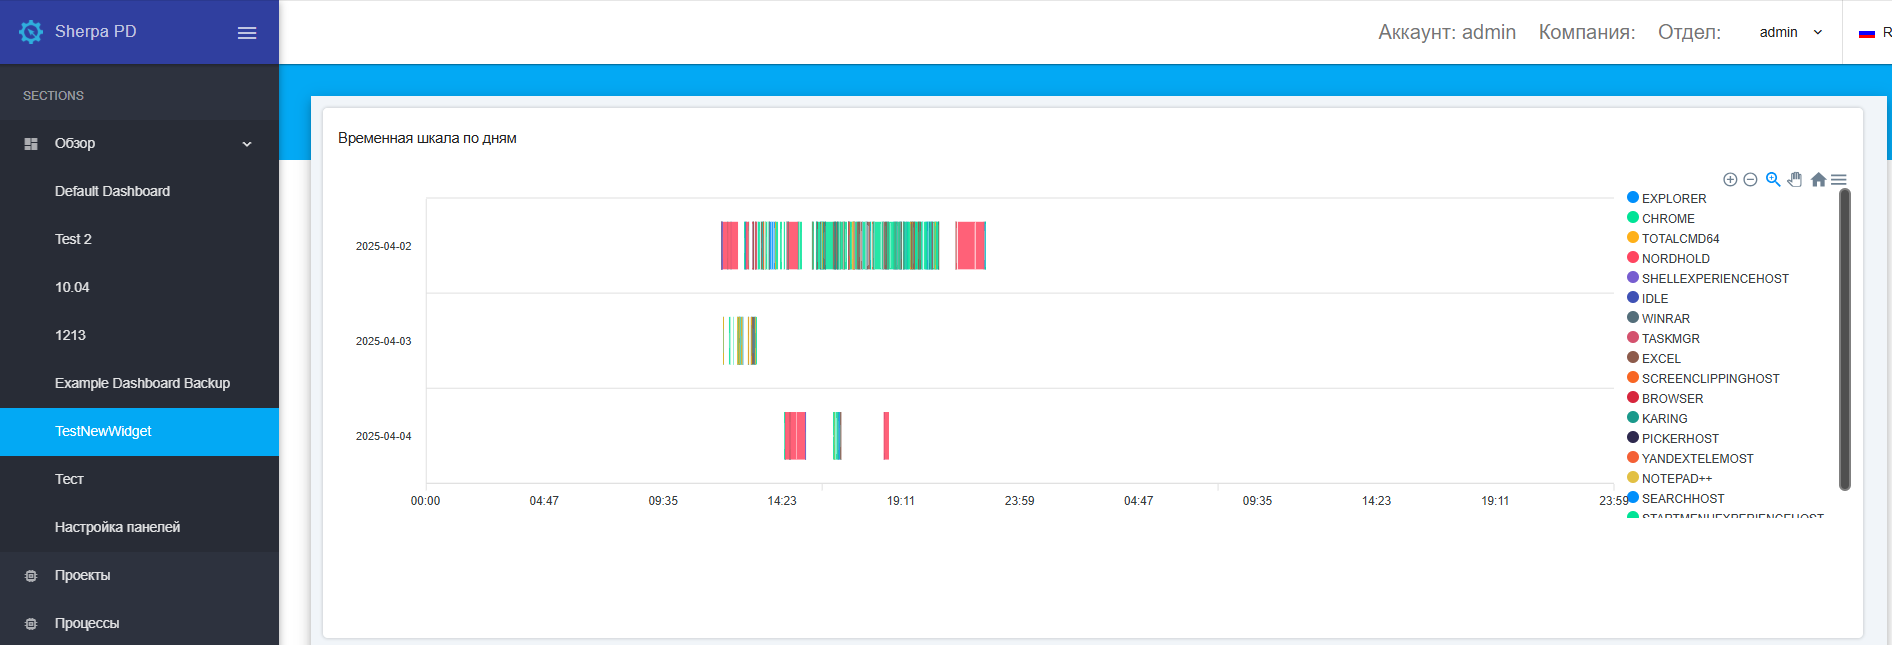Click the legend vertical scrollbar
Image resolution: width=1892 pixels, height=645 pixels.
[1845, 340]
